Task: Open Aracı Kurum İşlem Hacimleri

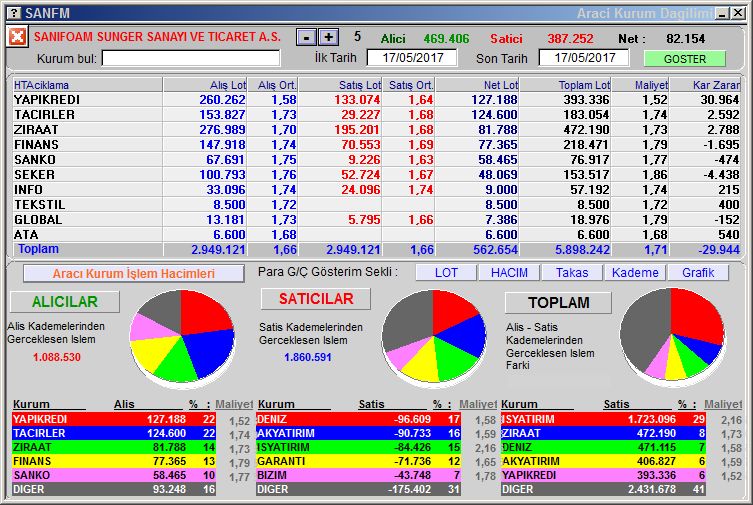Action: click(x=134, y=274)
